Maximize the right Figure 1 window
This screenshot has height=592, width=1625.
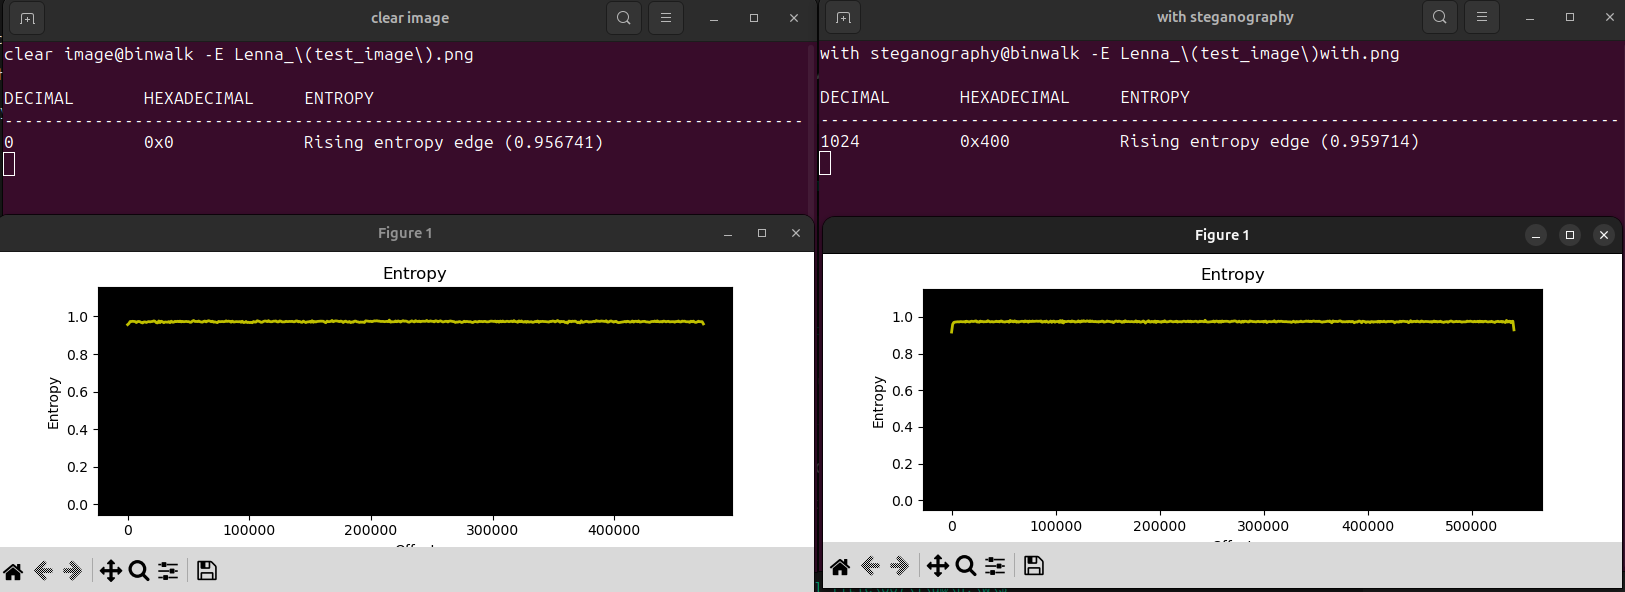tap(1570, 235)
